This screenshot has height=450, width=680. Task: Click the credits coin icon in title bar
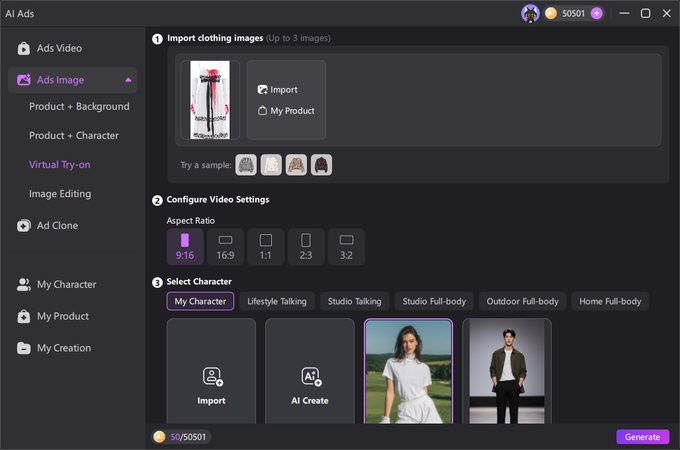pyautogui.click(x=551, y=13)
